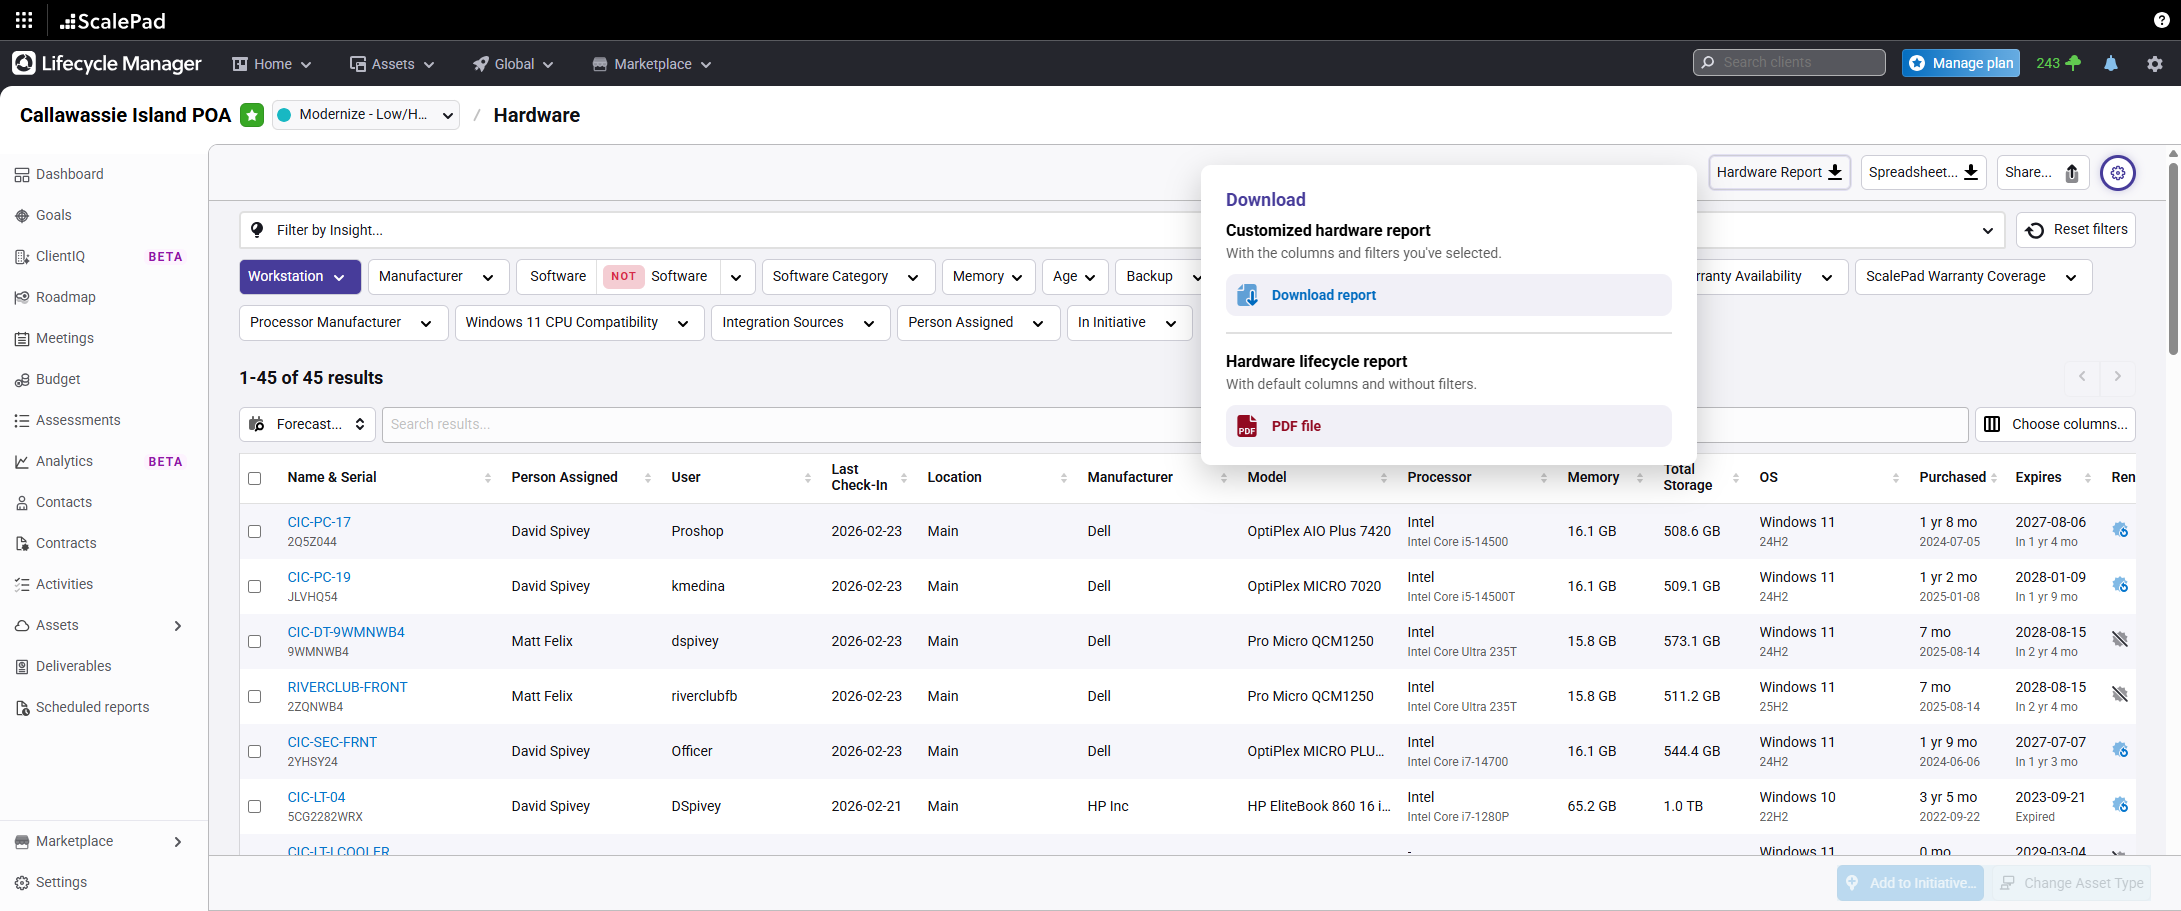Click the star beside Callawassie Island POA

coord(252,115)
